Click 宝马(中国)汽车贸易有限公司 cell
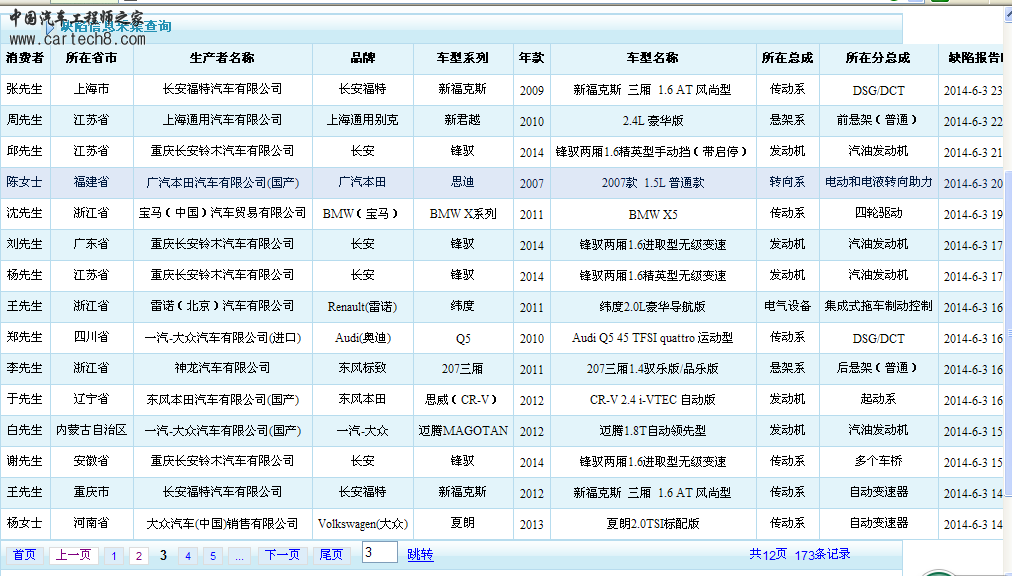This screenshot has height=576, width=1012. [223, 214]
